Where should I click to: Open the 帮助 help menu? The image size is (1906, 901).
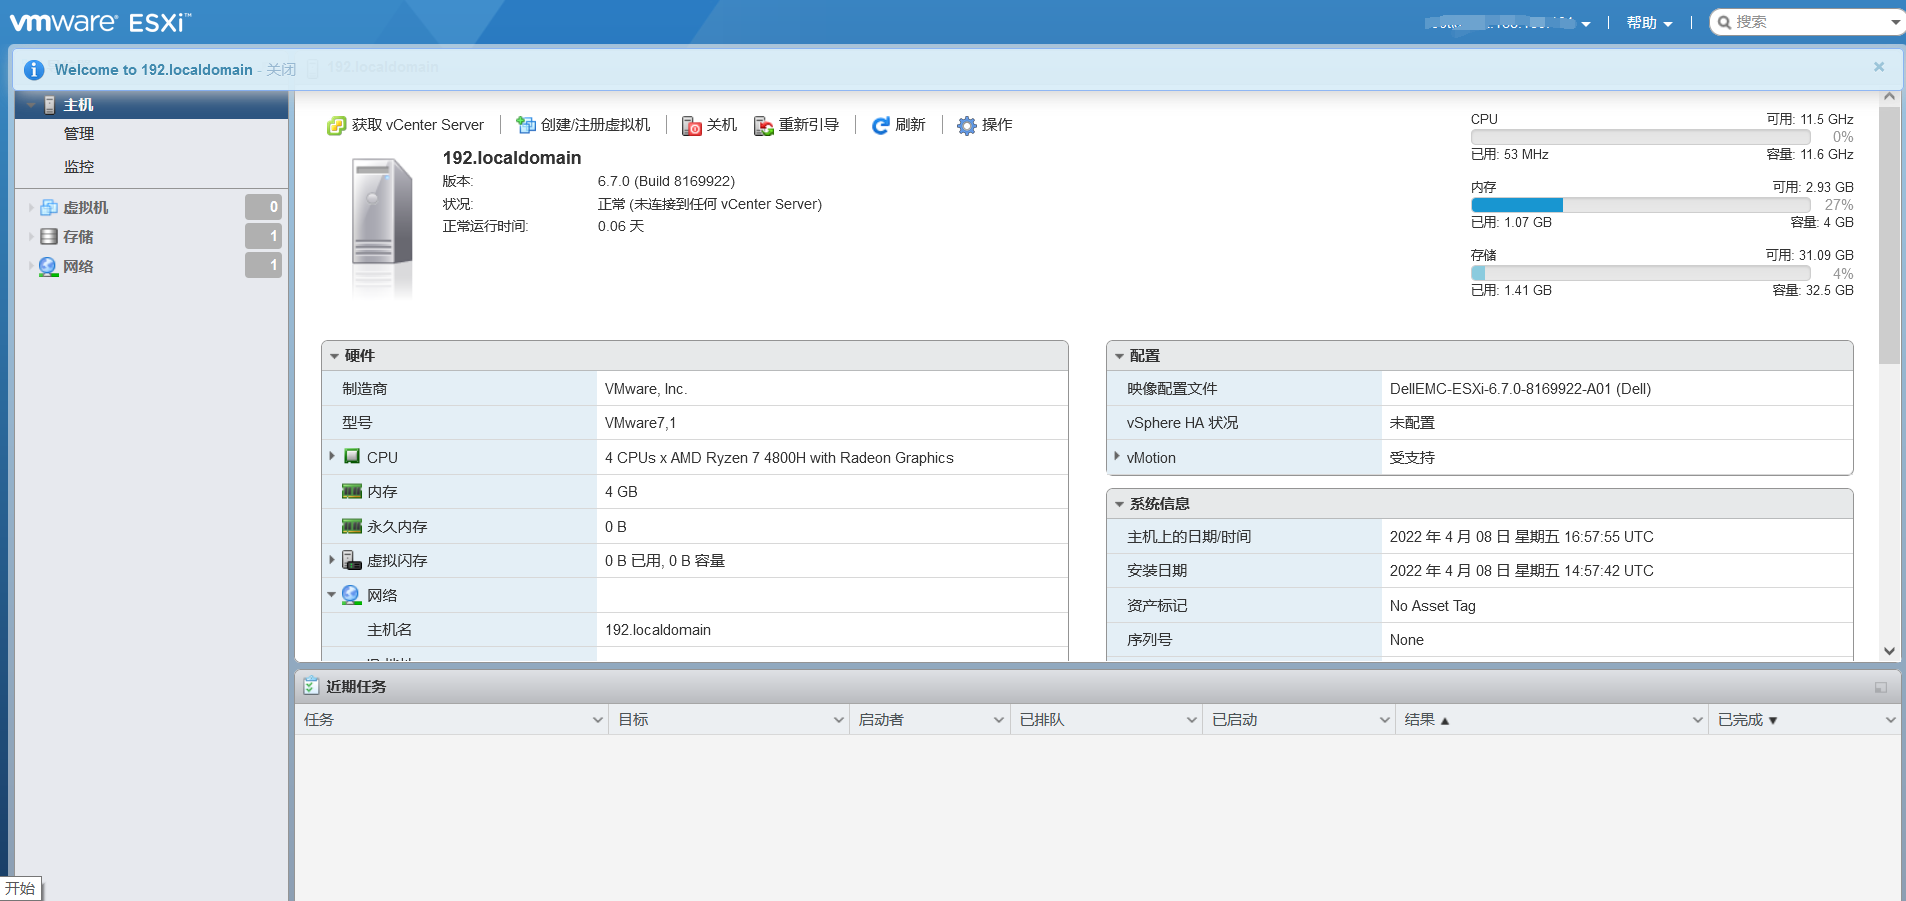[1649, 22]
